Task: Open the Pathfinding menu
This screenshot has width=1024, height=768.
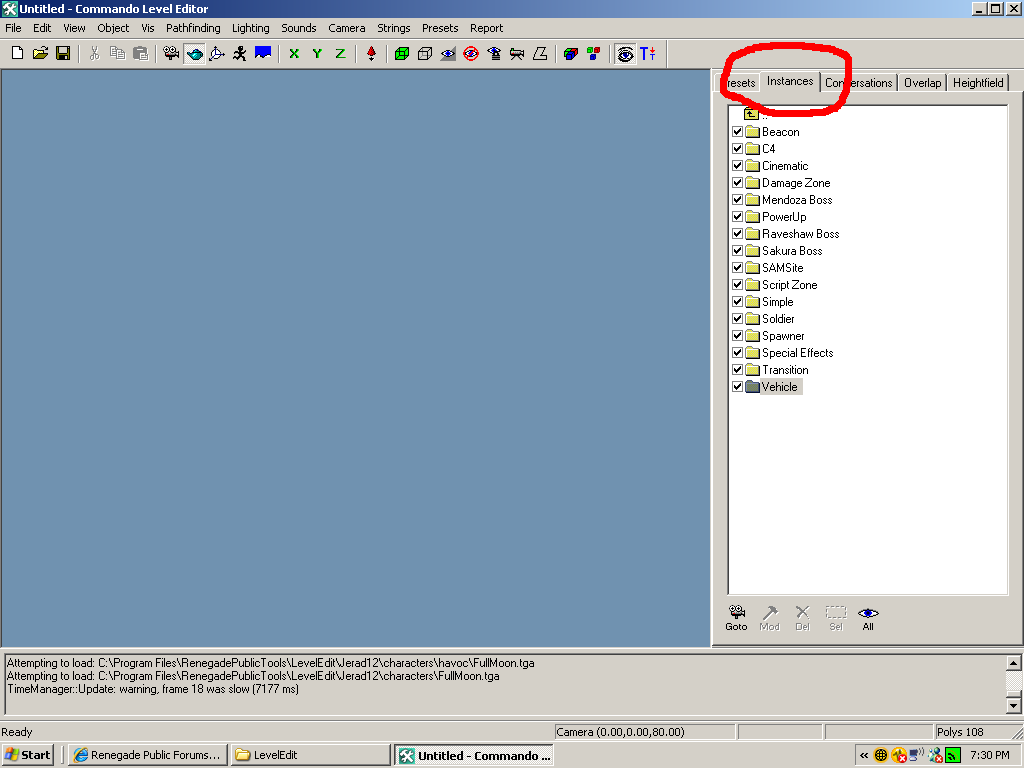Action: coord(193,28)
